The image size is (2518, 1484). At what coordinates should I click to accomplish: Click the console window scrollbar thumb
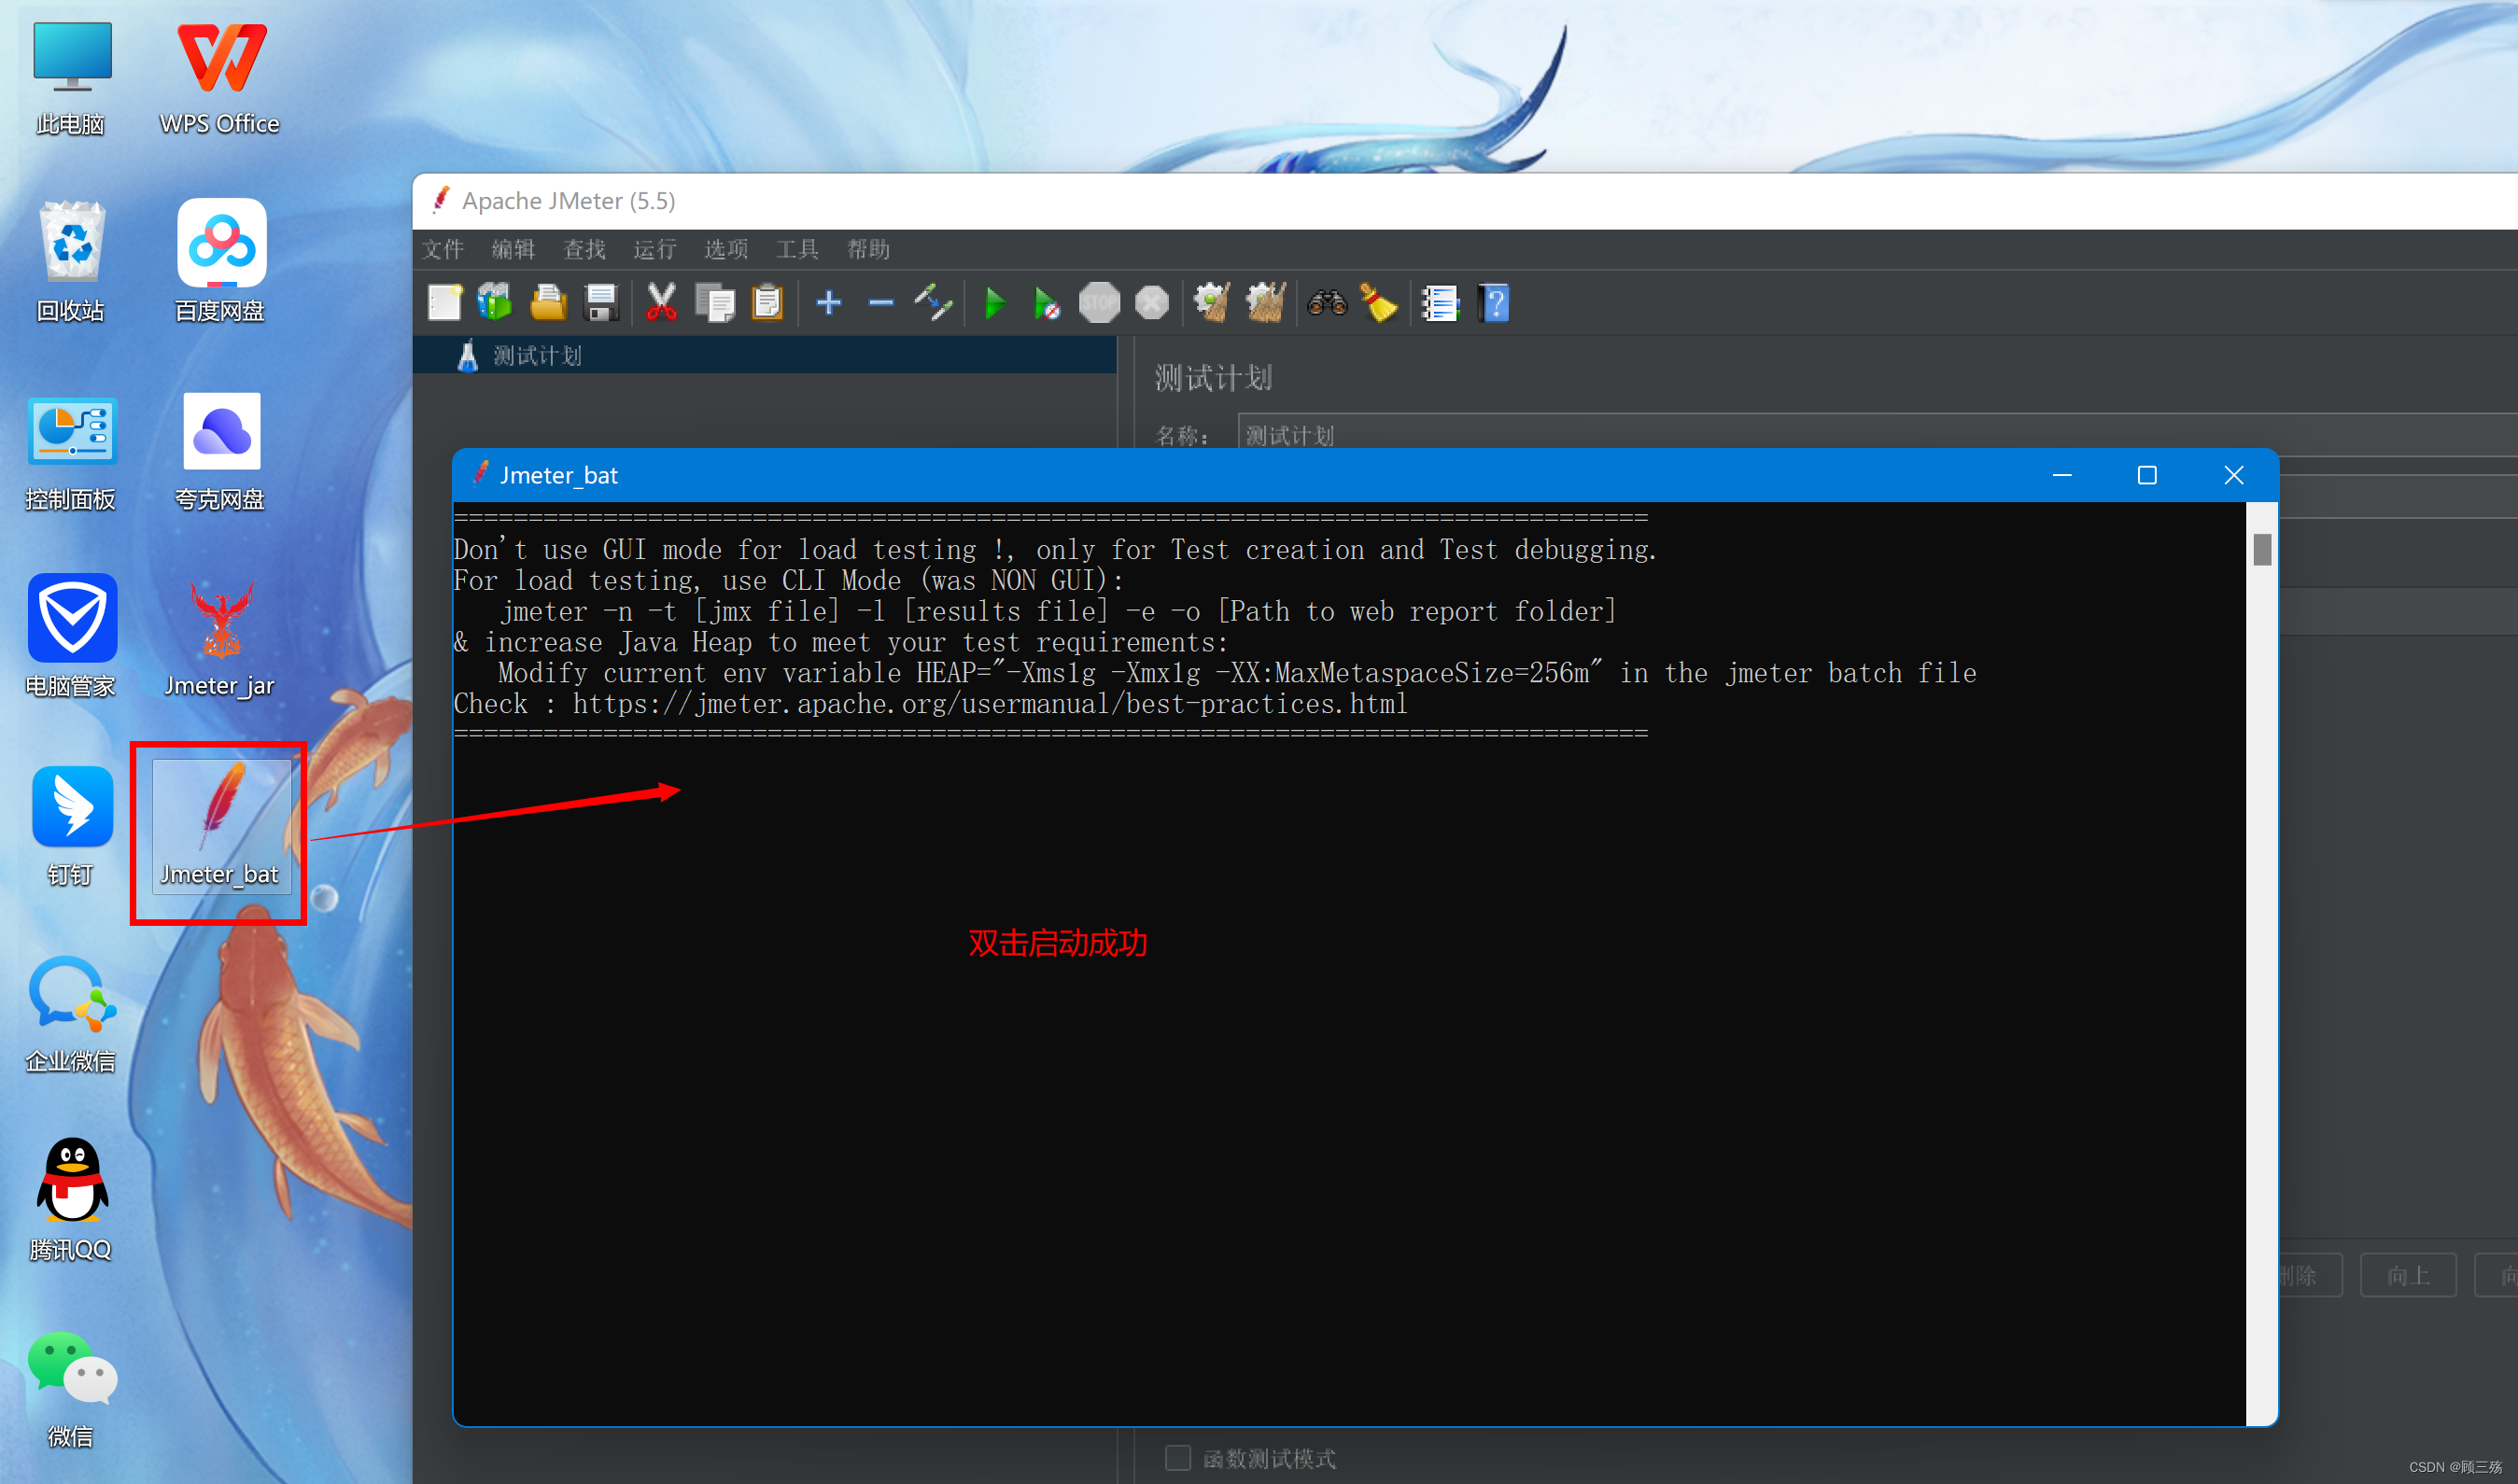pos(2262,549)
